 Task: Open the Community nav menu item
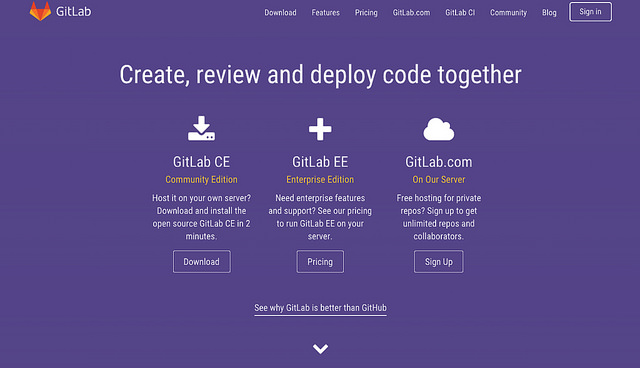click(x=509, y=13)
